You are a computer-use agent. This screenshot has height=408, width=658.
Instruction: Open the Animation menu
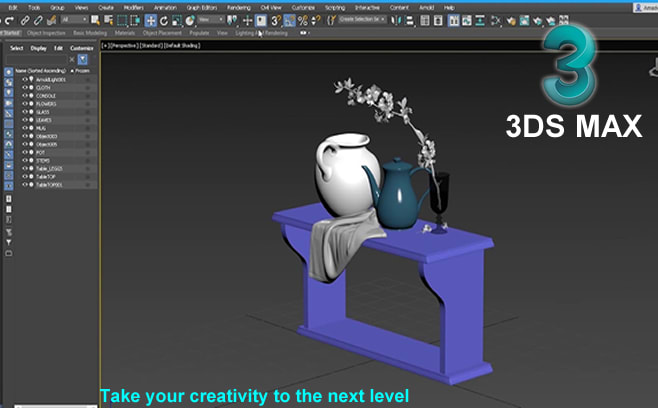(x=165, y=8)
